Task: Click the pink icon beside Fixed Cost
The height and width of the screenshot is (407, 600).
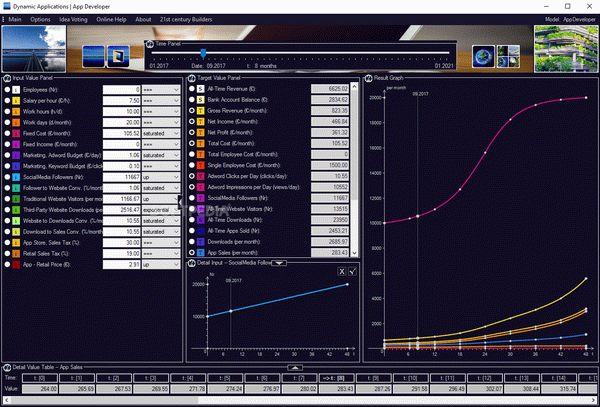Action: 16,133
